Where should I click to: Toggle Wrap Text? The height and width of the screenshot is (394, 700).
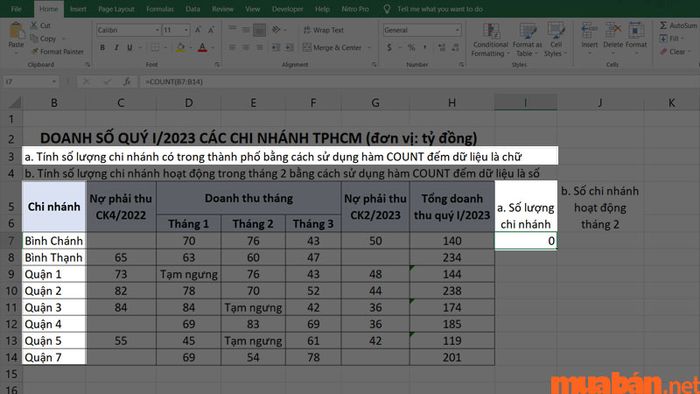[x=324, y=30]
